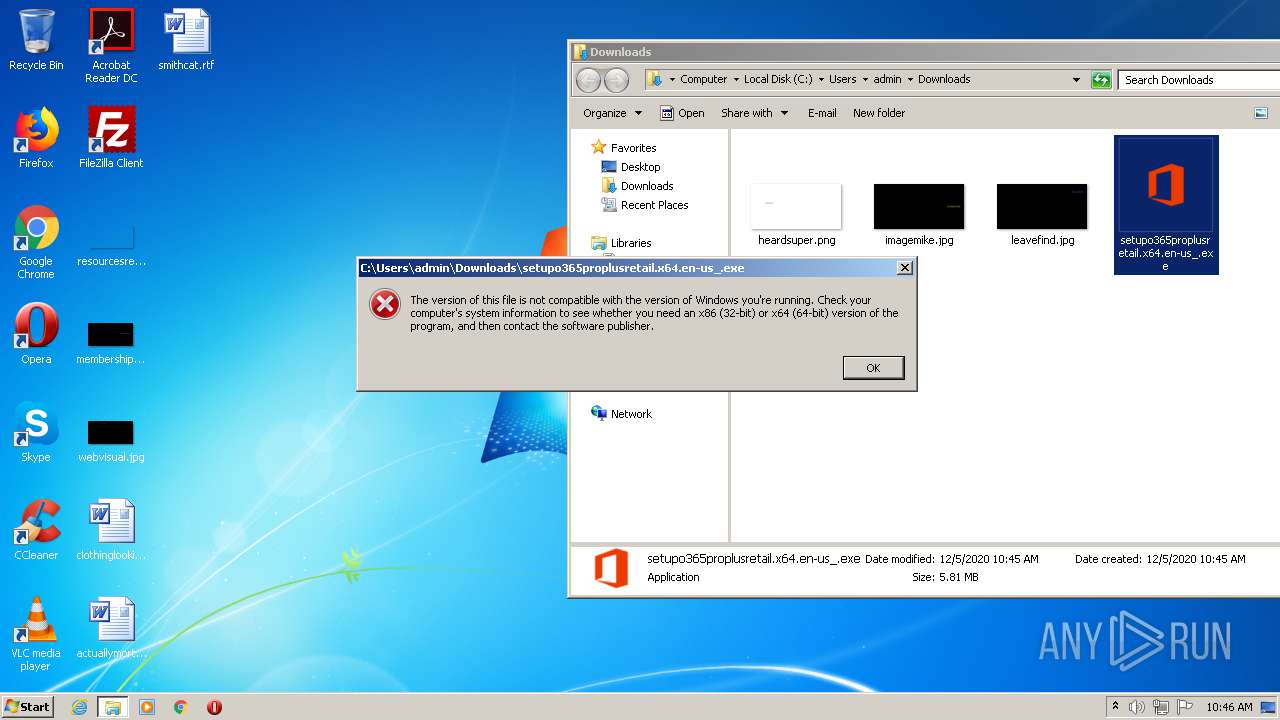Launch Acrobat Reader DC desktop shortcut

click(111, 46)
